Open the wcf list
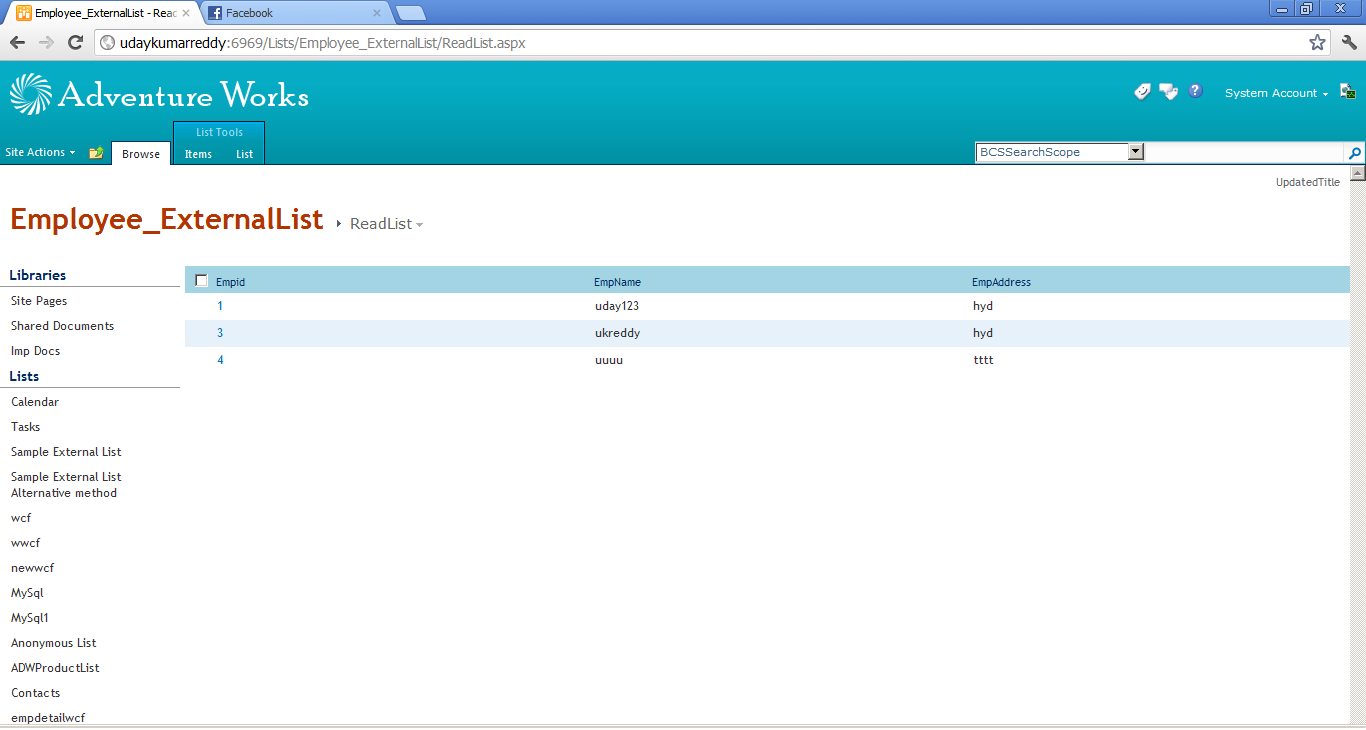The image size is (1366, 730). point(21,518)
